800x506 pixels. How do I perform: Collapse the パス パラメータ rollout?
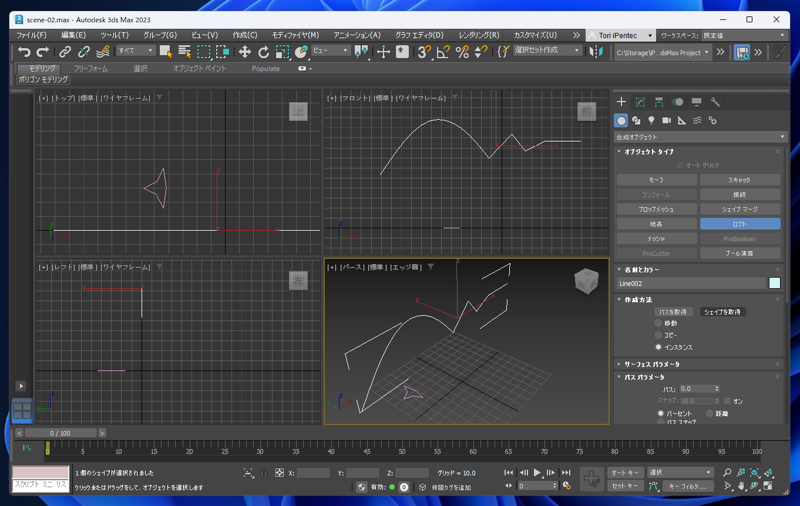pyautogui.click(x=644, y=377)
